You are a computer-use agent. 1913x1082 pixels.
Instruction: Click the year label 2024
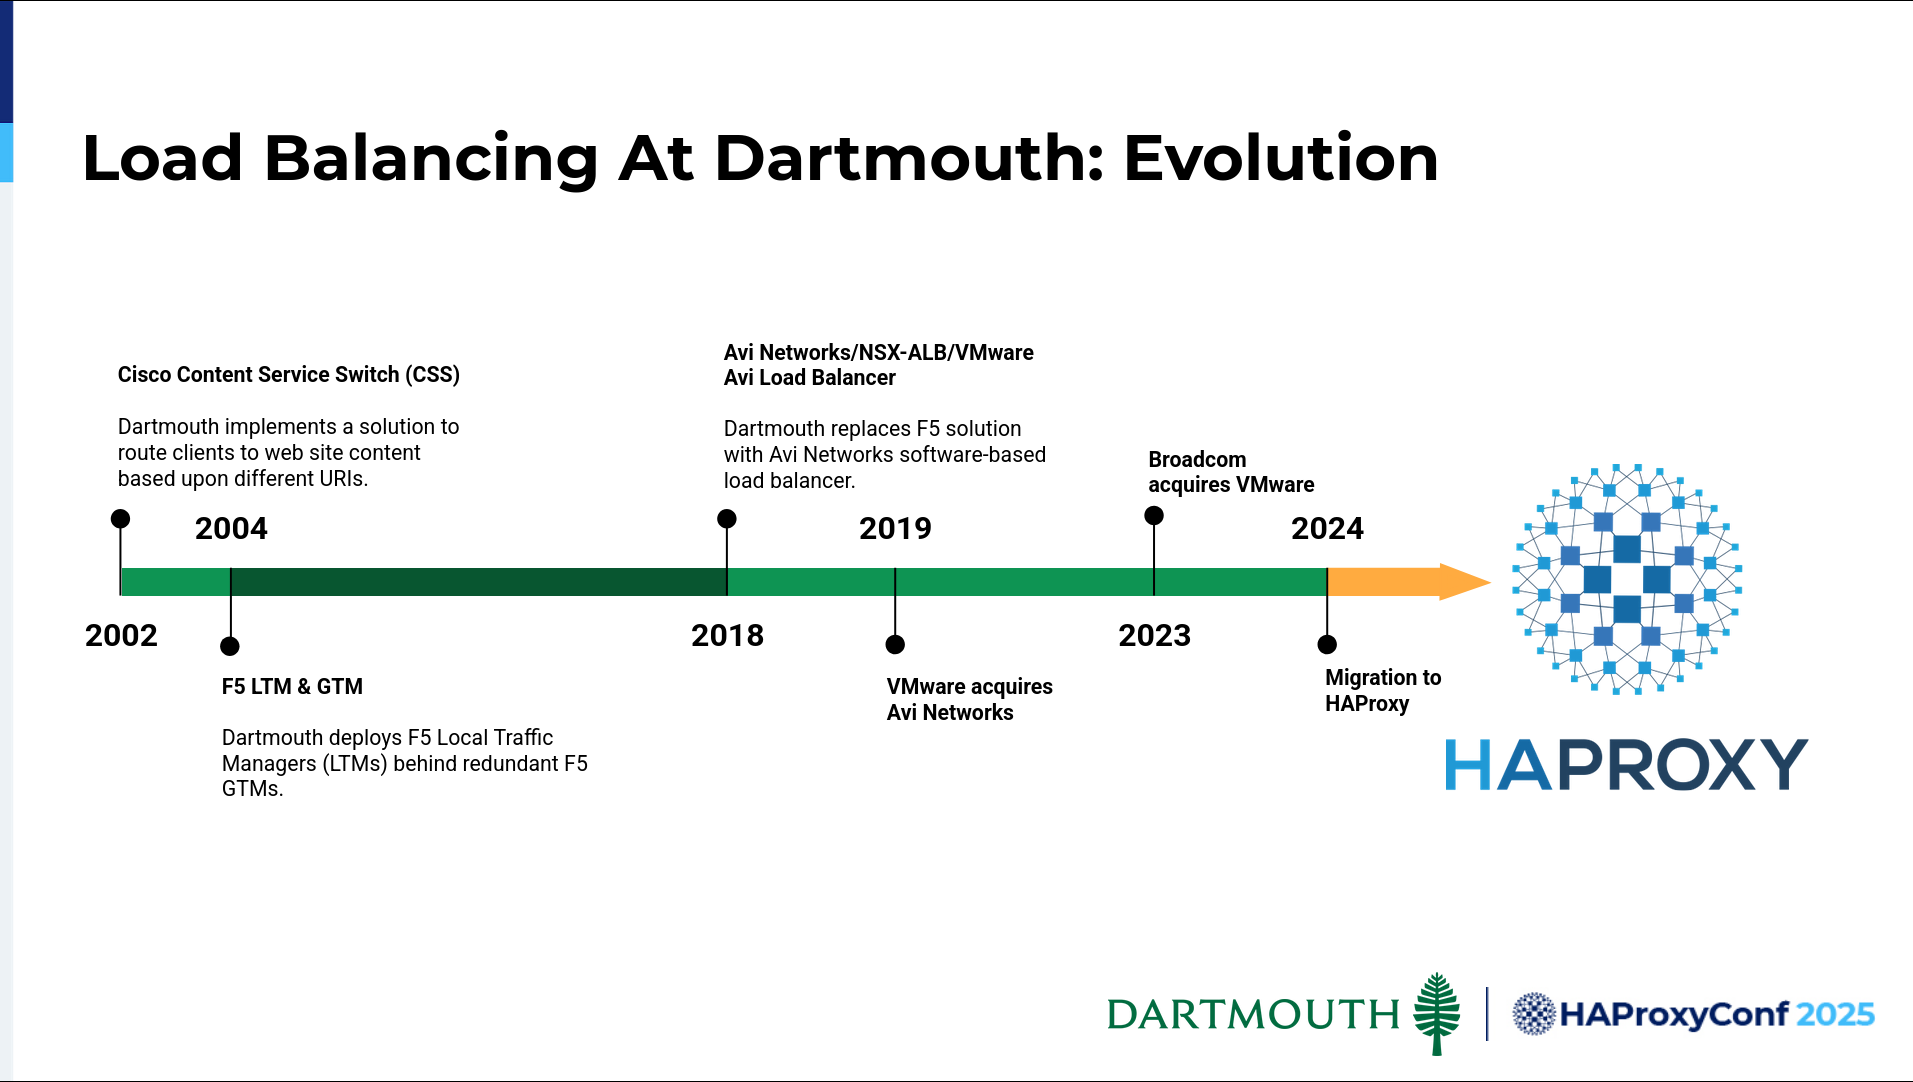[x=1327, y=528]
